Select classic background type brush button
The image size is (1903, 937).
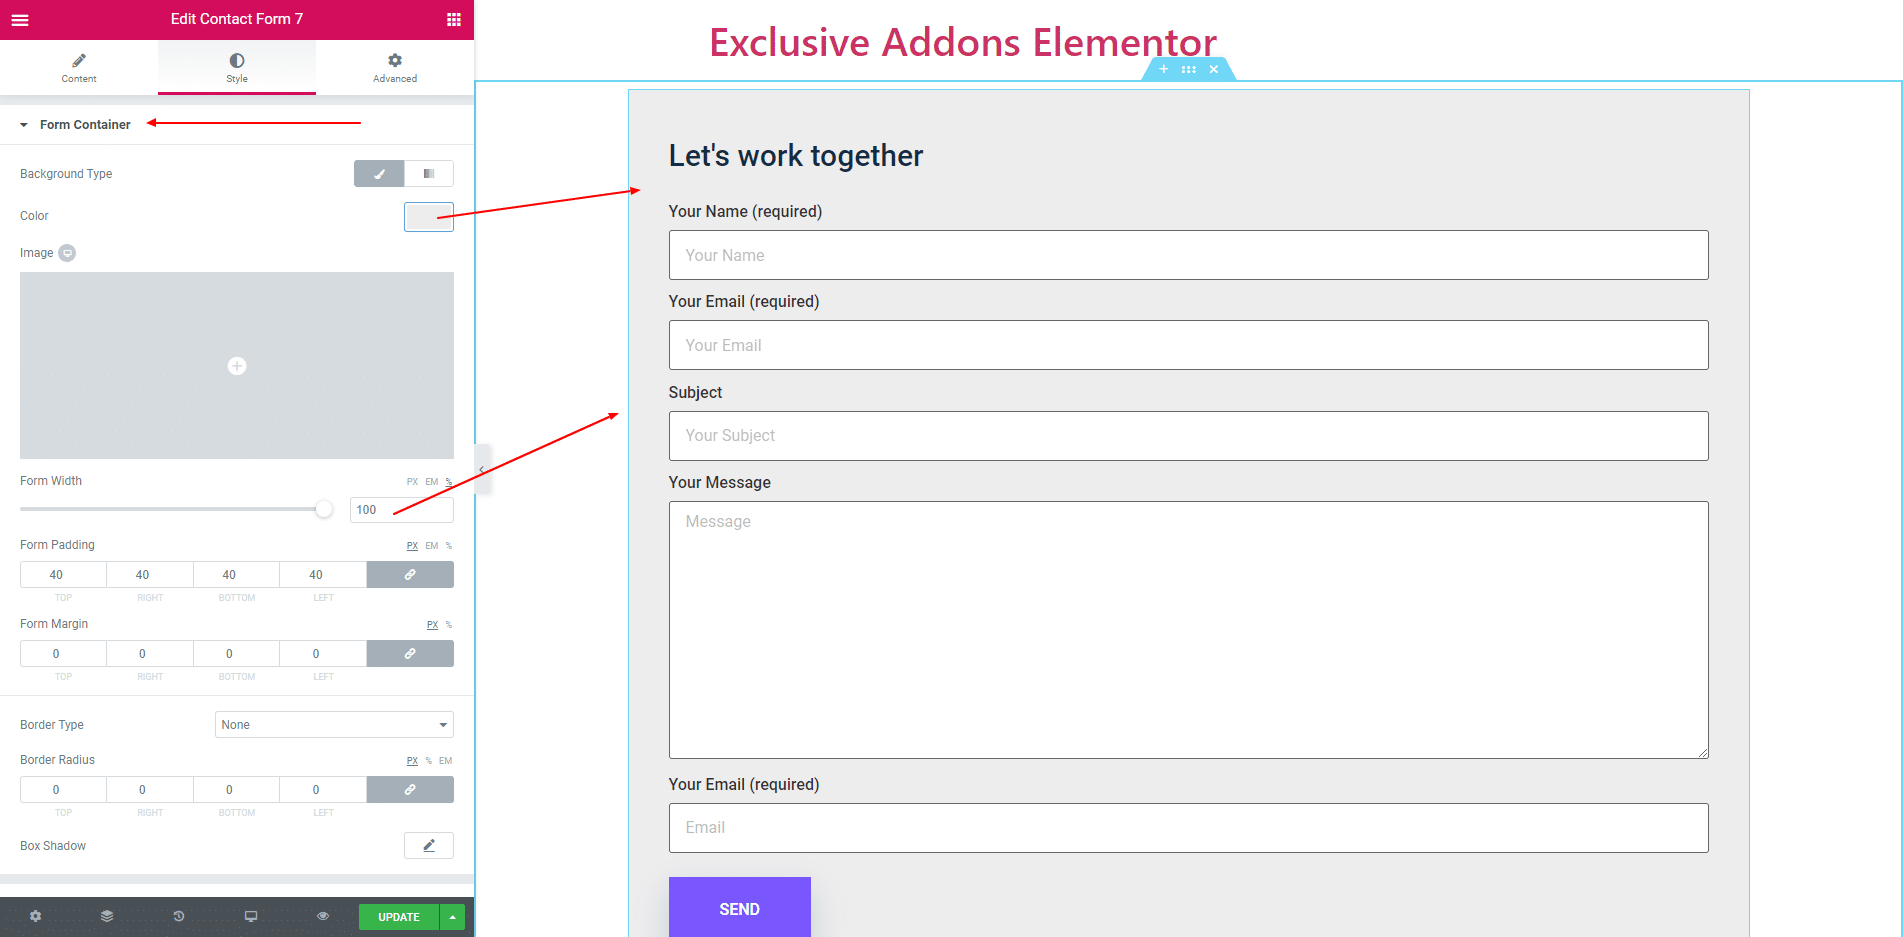point(379,174)
